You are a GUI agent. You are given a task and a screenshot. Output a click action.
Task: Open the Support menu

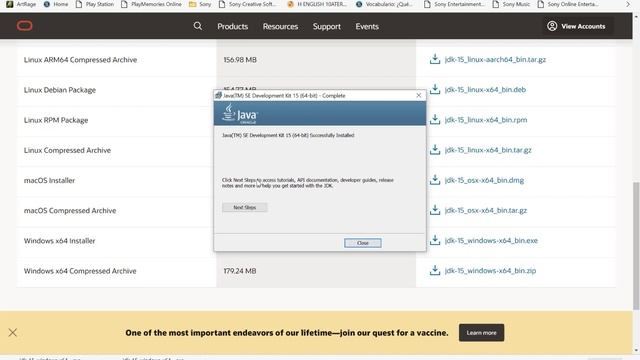click(327, 27)
